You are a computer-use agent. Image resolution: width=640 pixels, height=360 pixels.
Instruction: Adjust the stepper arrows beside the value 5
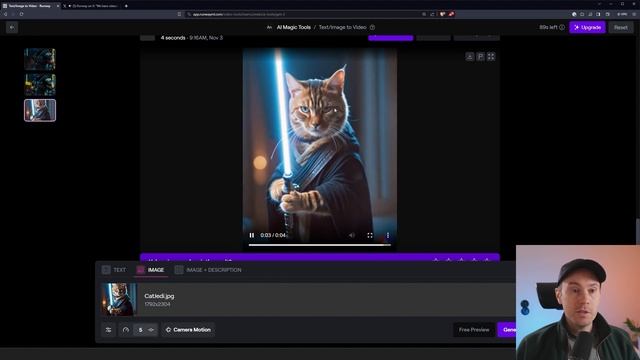(x=151, y=330)
